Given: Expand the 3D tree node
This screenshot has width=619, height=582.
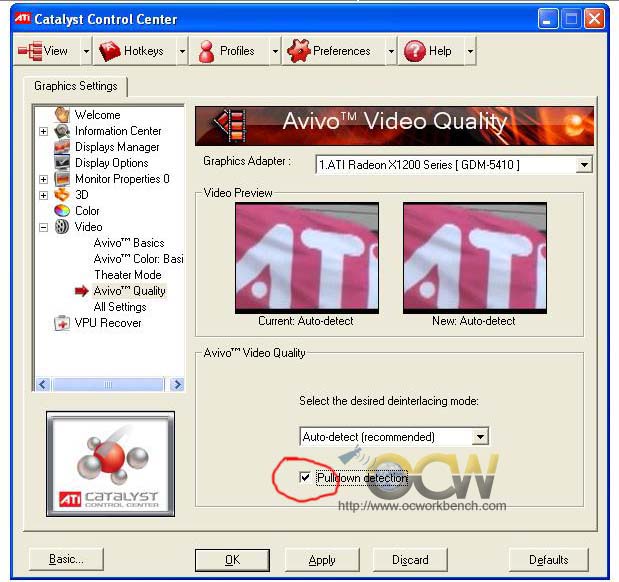Looking at the screenshot, I should coord(43,195).
